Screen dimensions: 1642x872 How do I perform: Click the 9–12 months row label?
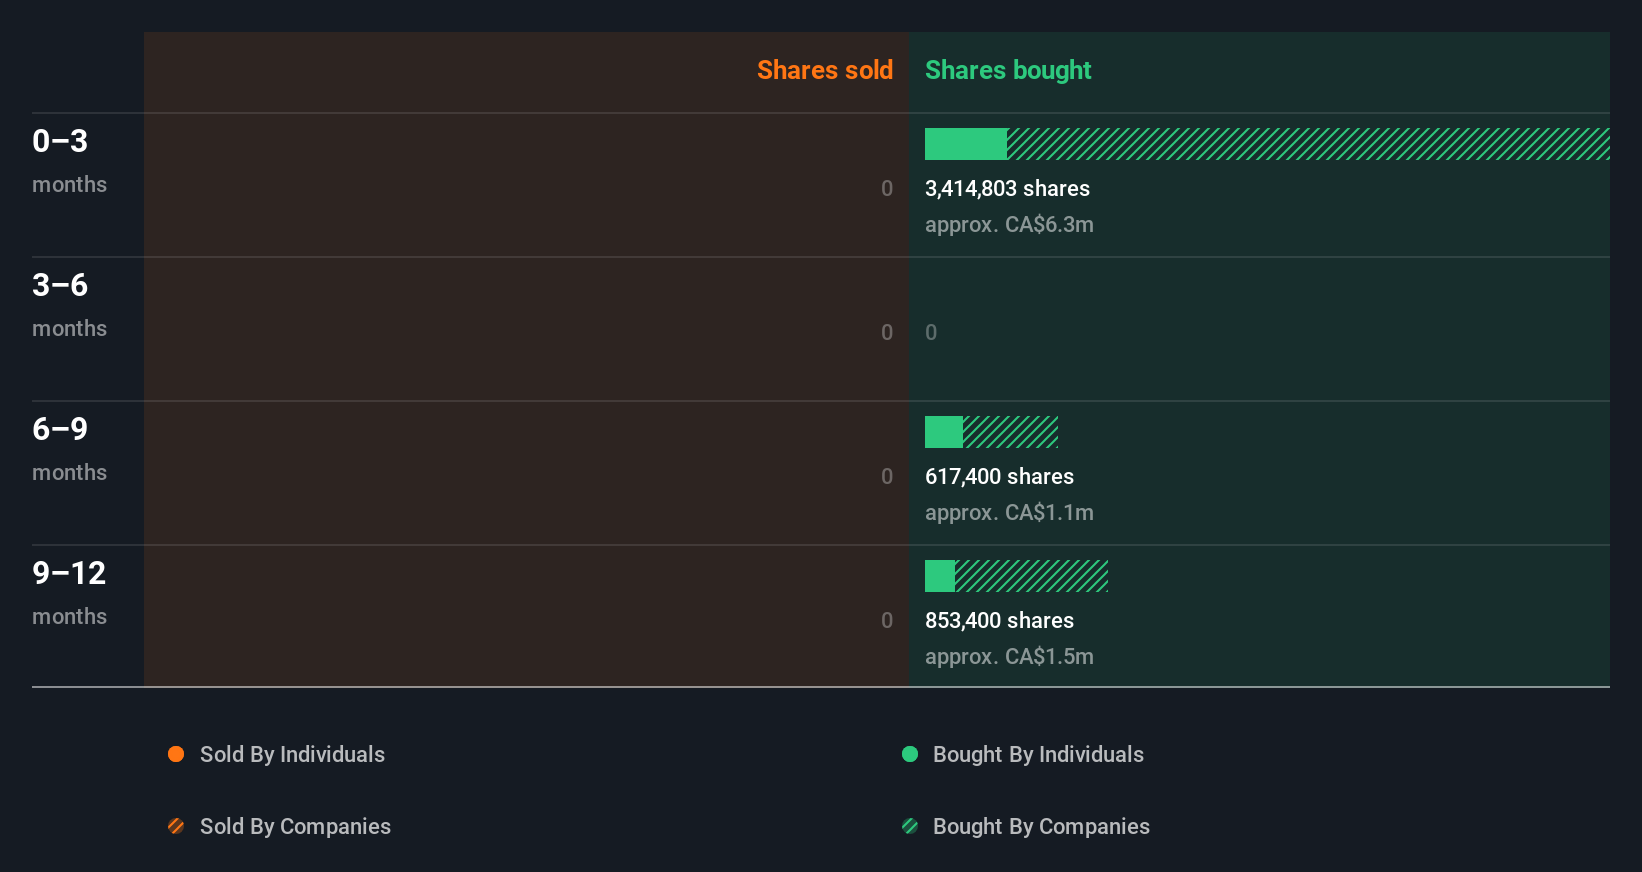click(69, 593)
